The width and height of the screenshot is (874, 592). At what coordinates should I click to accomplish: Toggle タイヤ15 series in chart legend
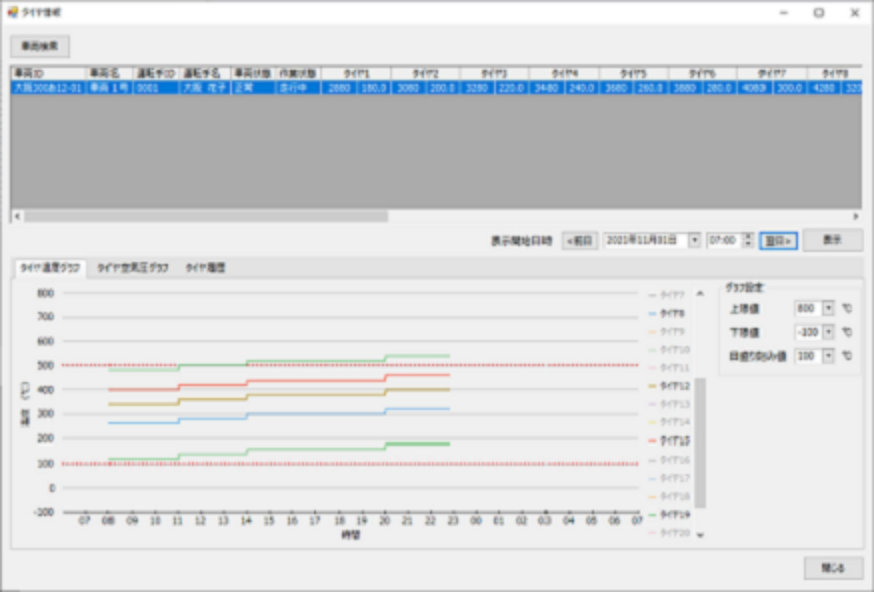tap(669, 441)
